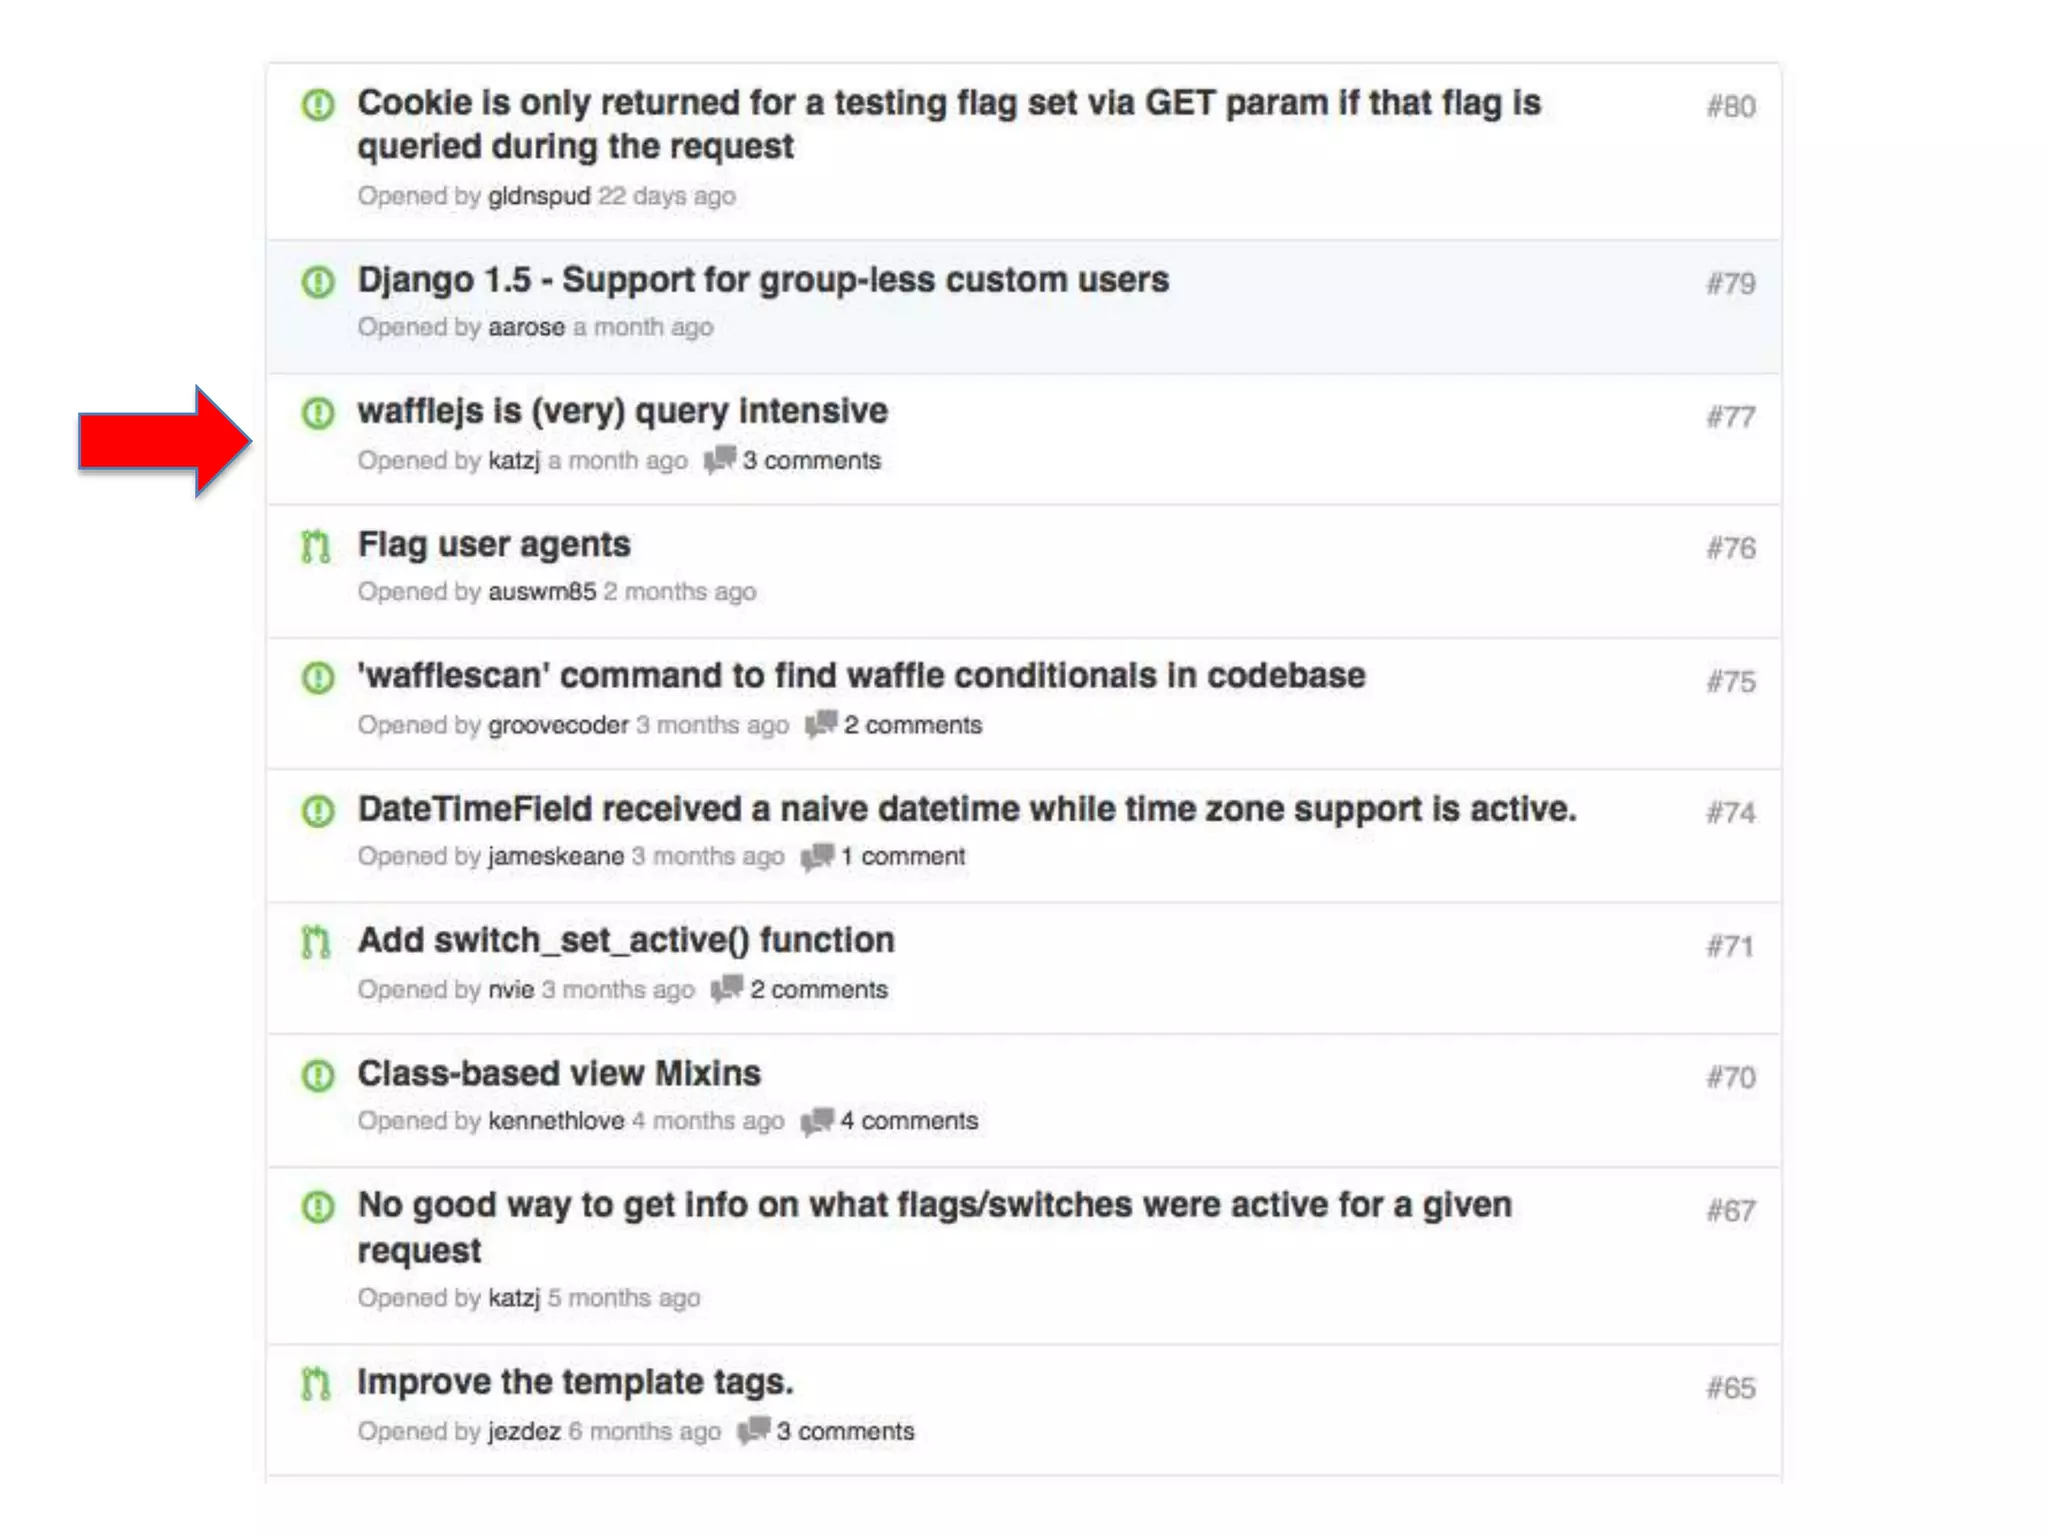Click issue number #67
Screen dimensions: 2048x1536
(x=1730, y=1211)
